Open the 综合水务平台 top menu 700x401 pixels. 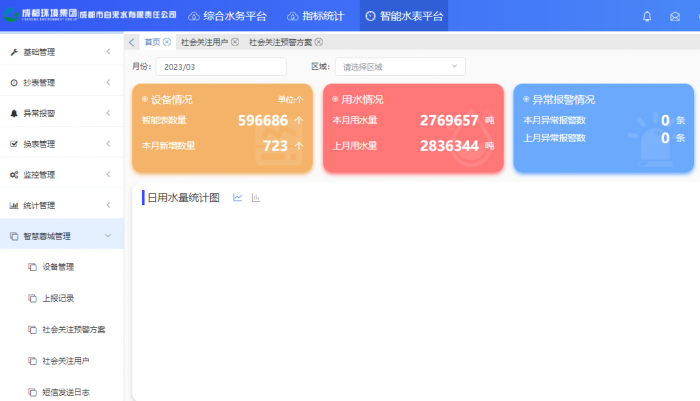click(228, 16)
